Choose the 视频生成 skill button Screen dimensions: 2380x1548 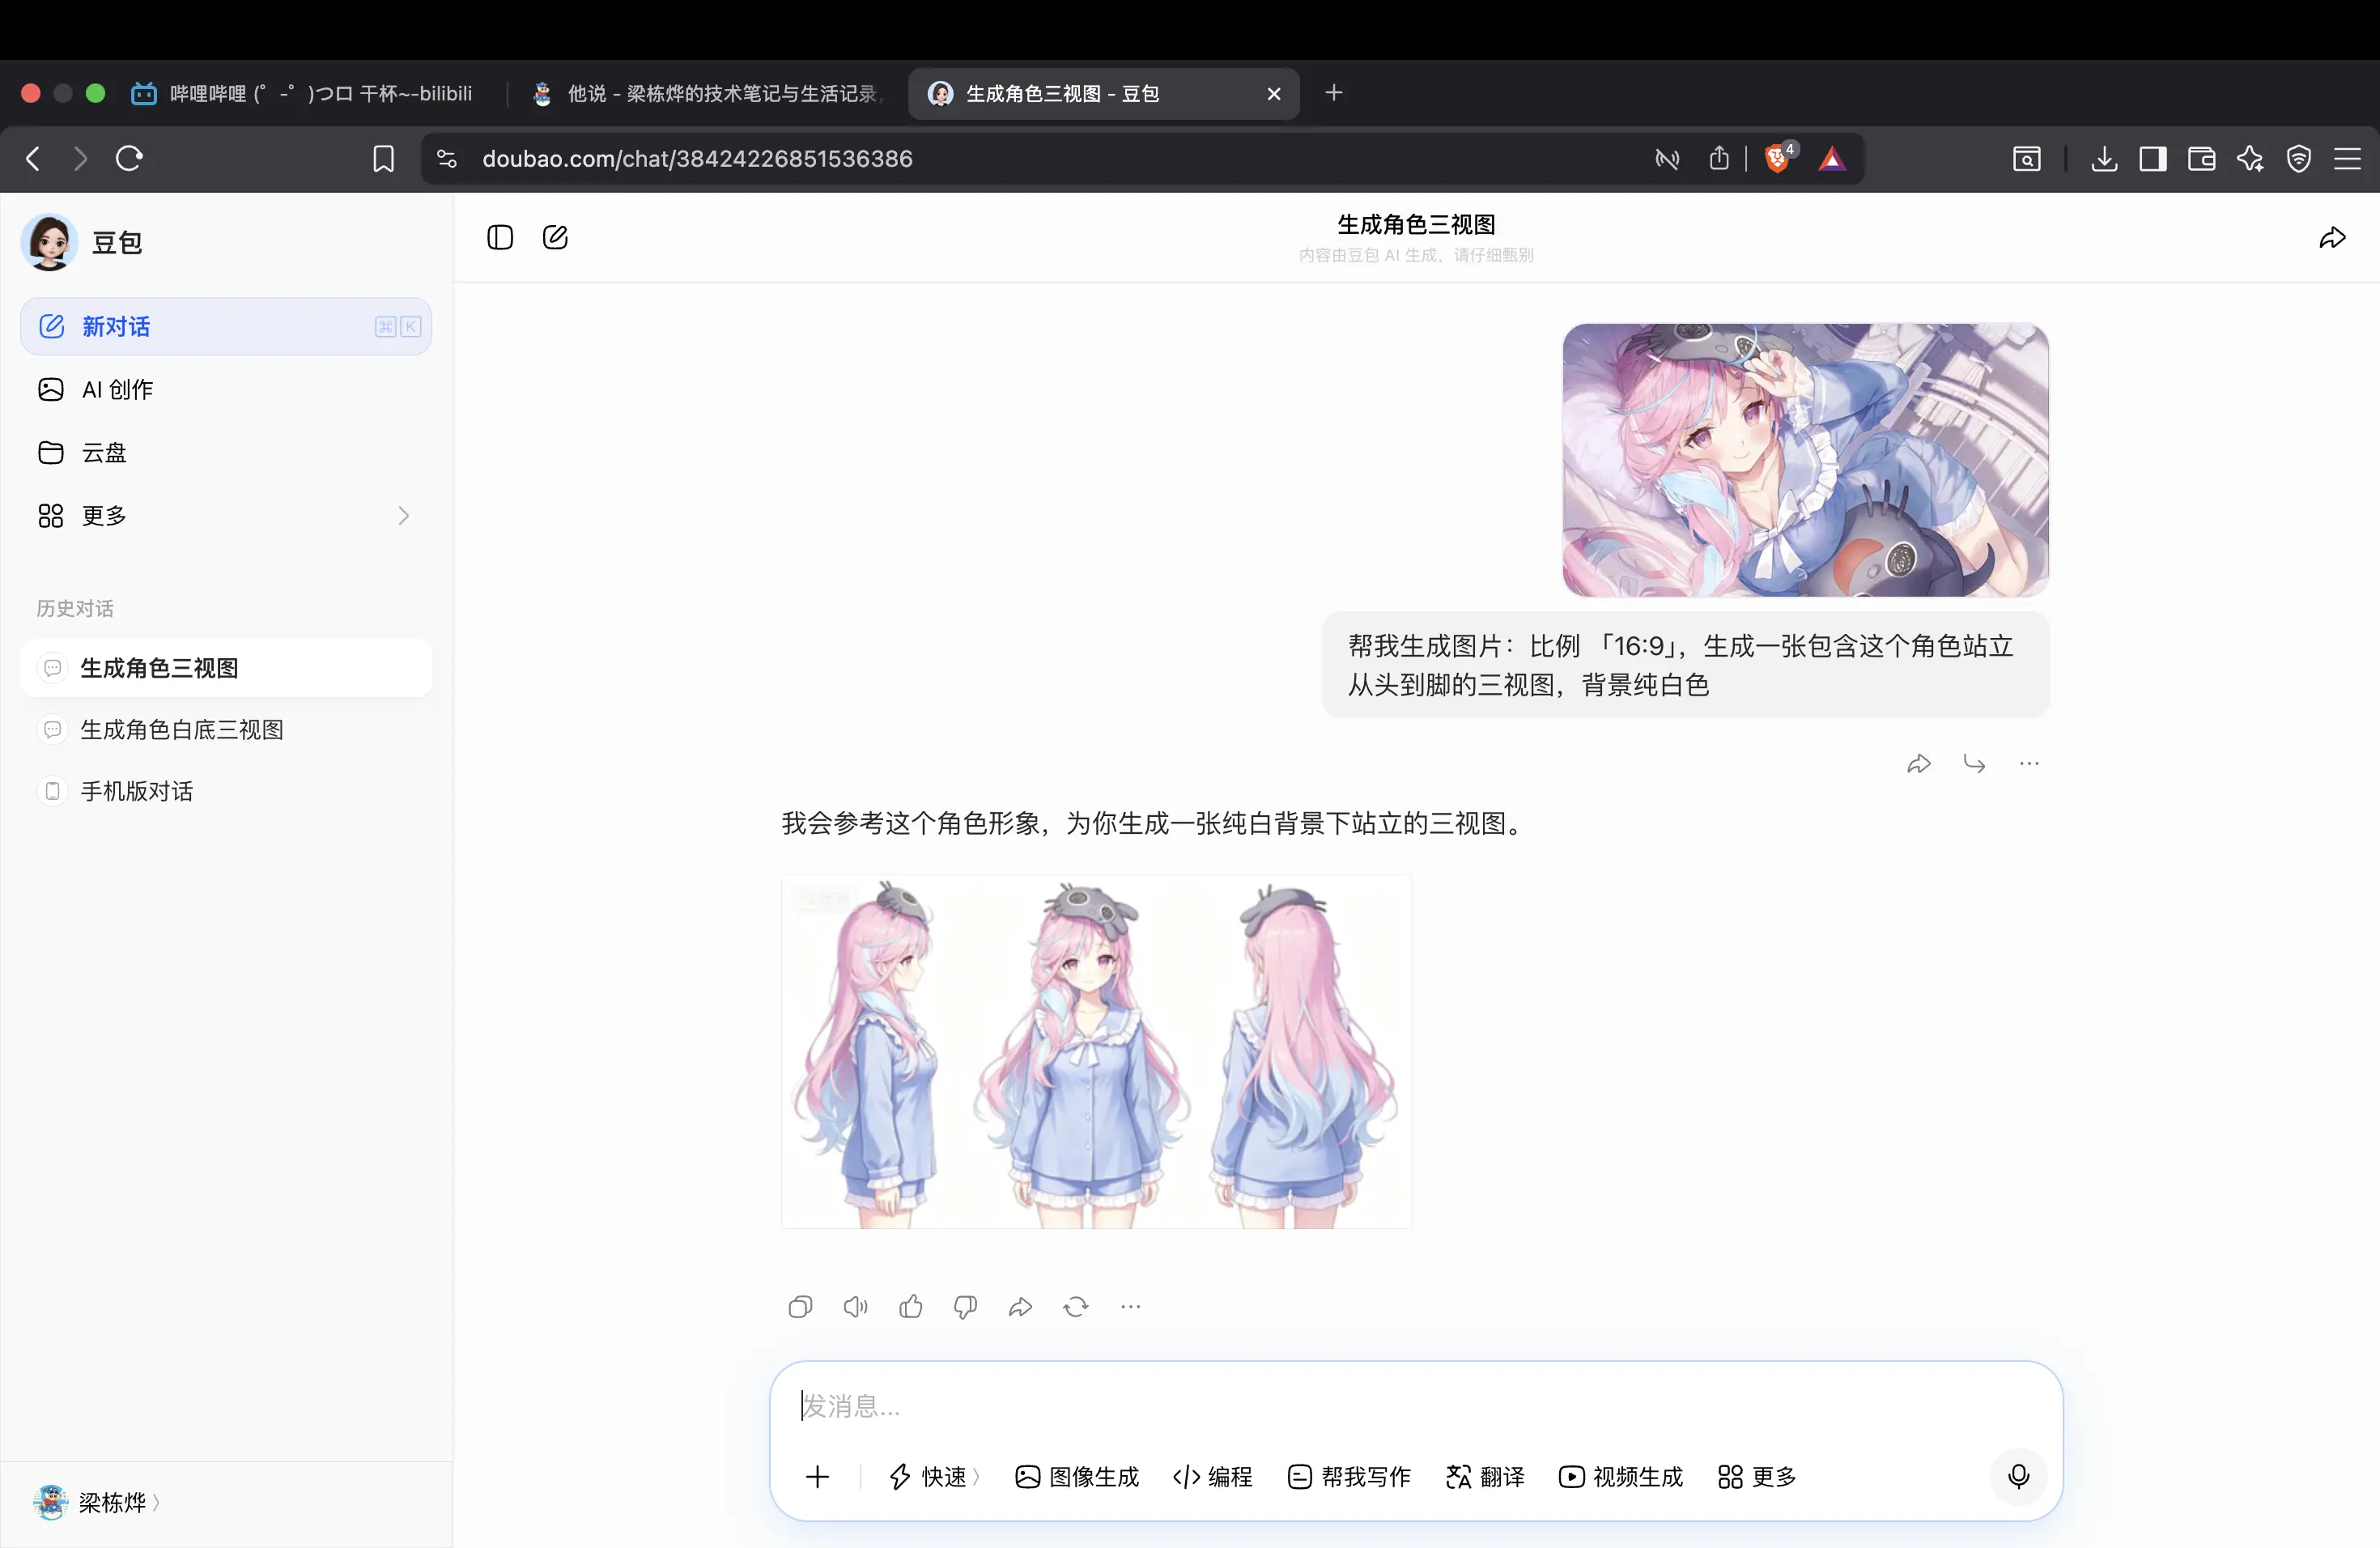[x=1621, y=1477]
